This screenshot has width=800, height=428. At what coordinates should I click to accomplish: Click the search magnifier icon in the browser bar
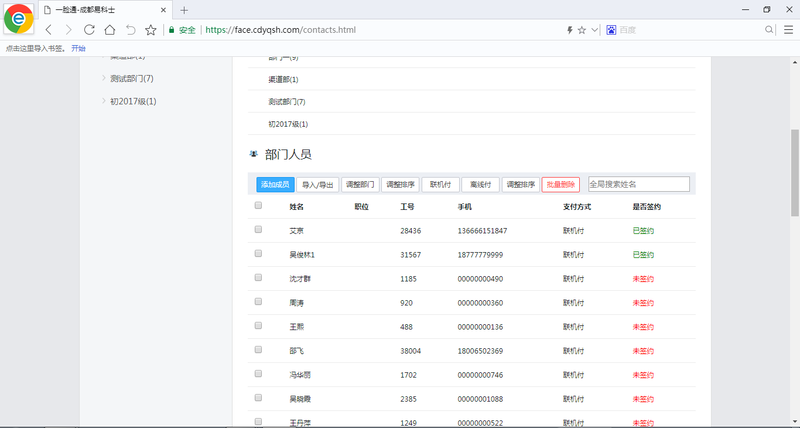click(769, 30)
